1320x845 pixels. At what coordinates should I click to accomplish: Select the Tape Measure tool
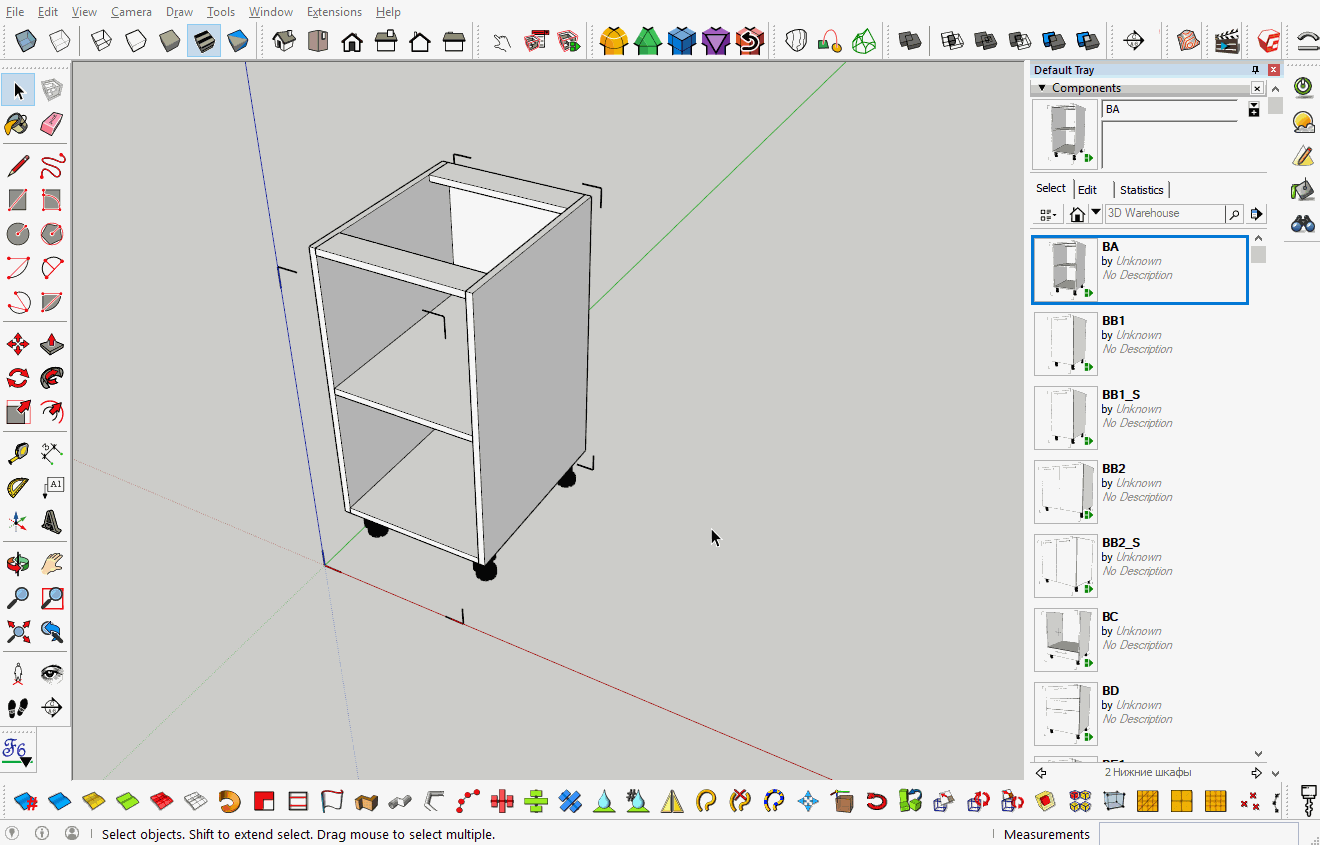click(18, 453)
